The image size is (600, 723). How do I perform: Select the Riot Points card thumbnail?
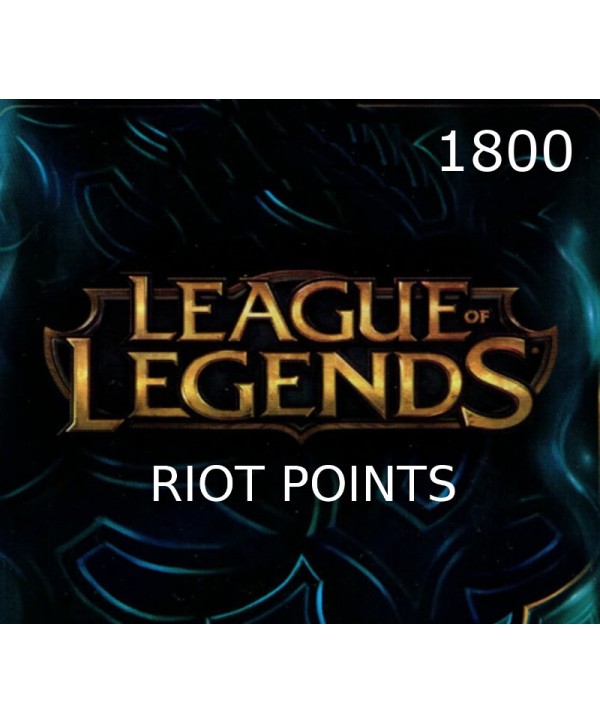point(300,362)
